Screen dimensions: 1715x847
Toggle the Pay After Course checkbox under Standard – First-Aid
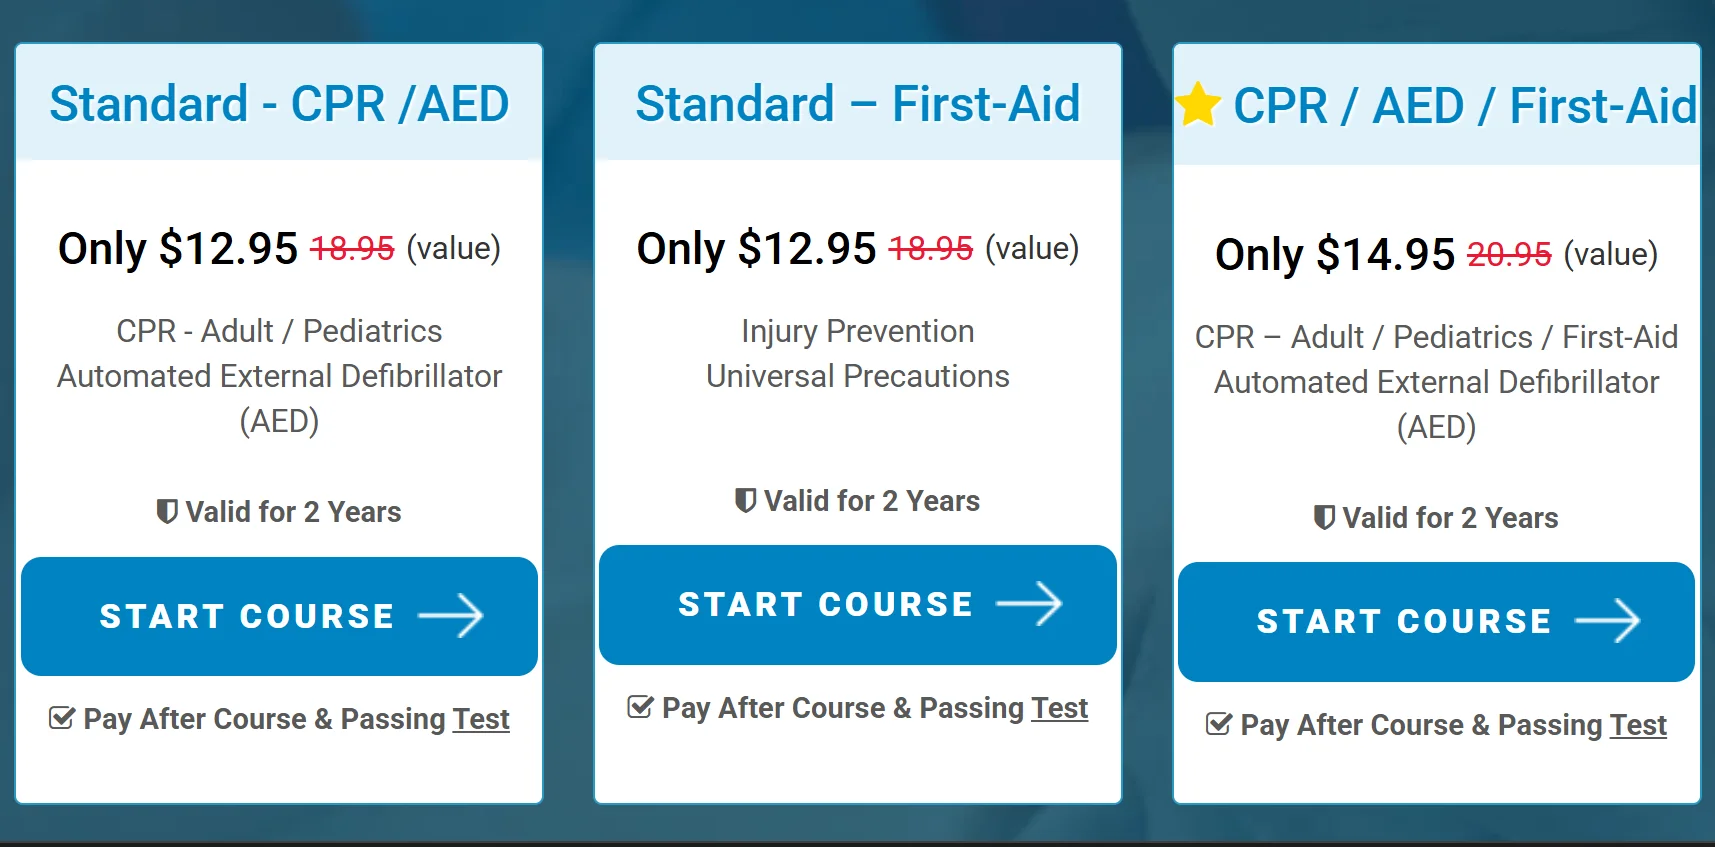pyautogui.click(x=640, y=707)
